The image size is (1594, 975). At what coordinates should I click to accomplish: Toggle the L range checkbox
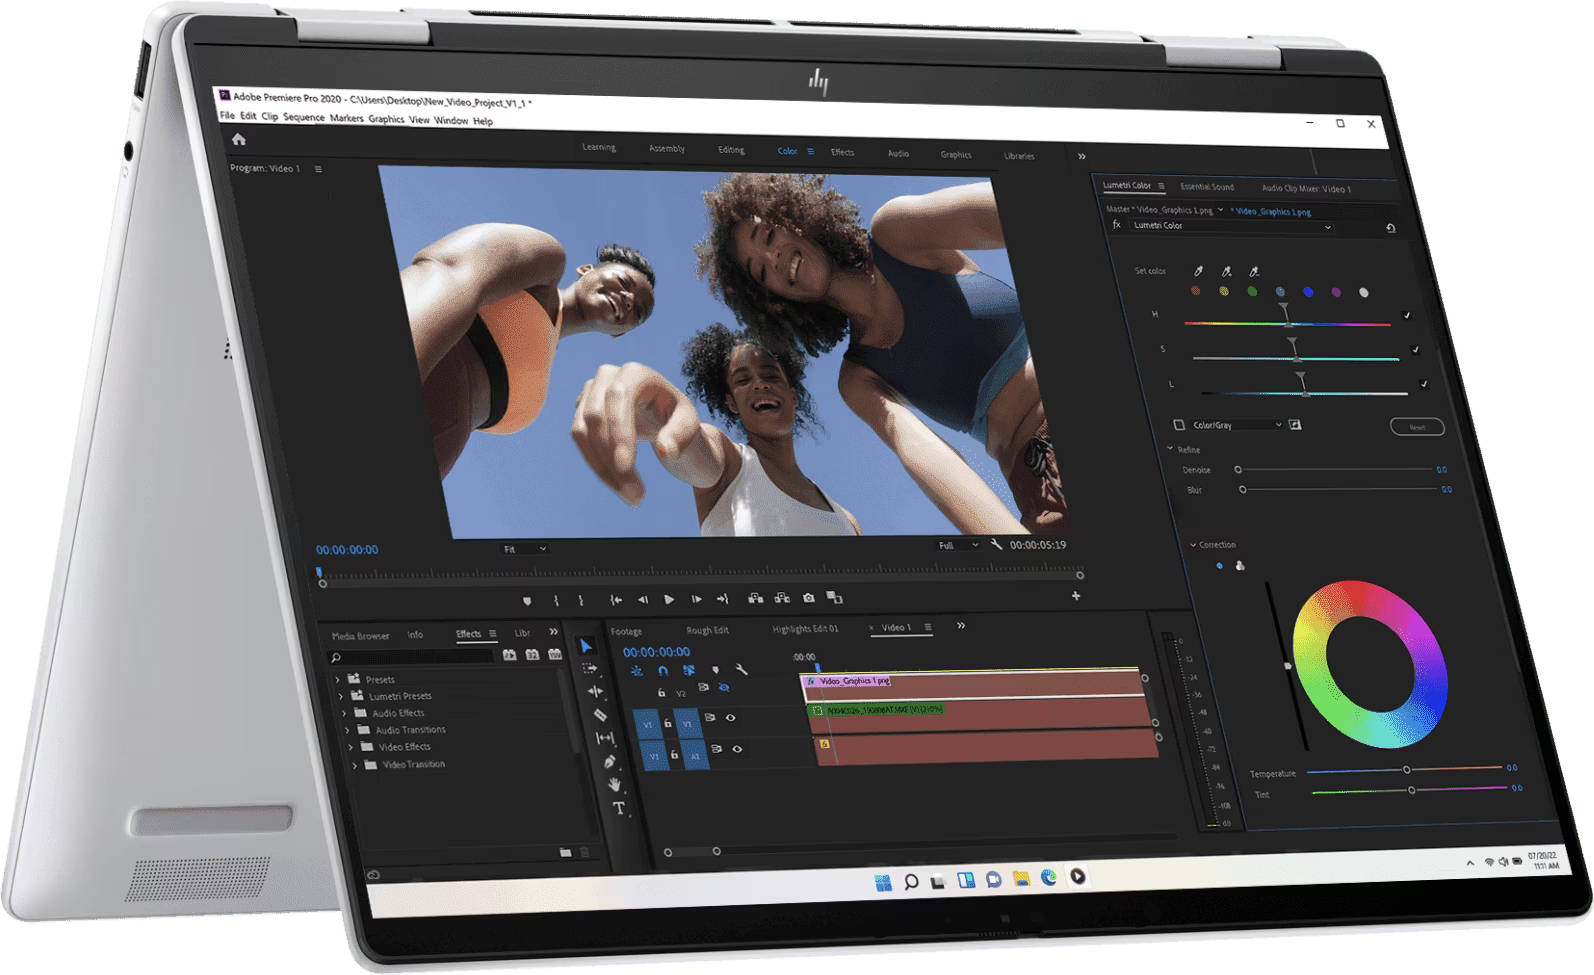coord(1424,384)
